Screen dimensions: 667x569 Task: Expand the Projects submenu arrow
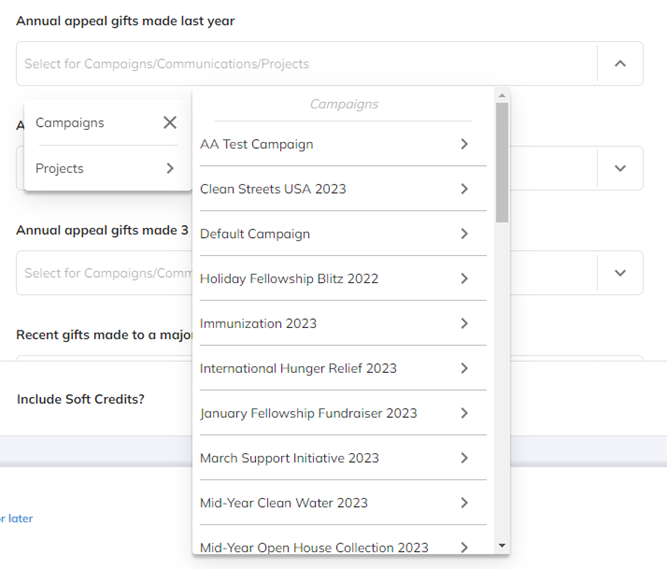(x=170, y=168)
